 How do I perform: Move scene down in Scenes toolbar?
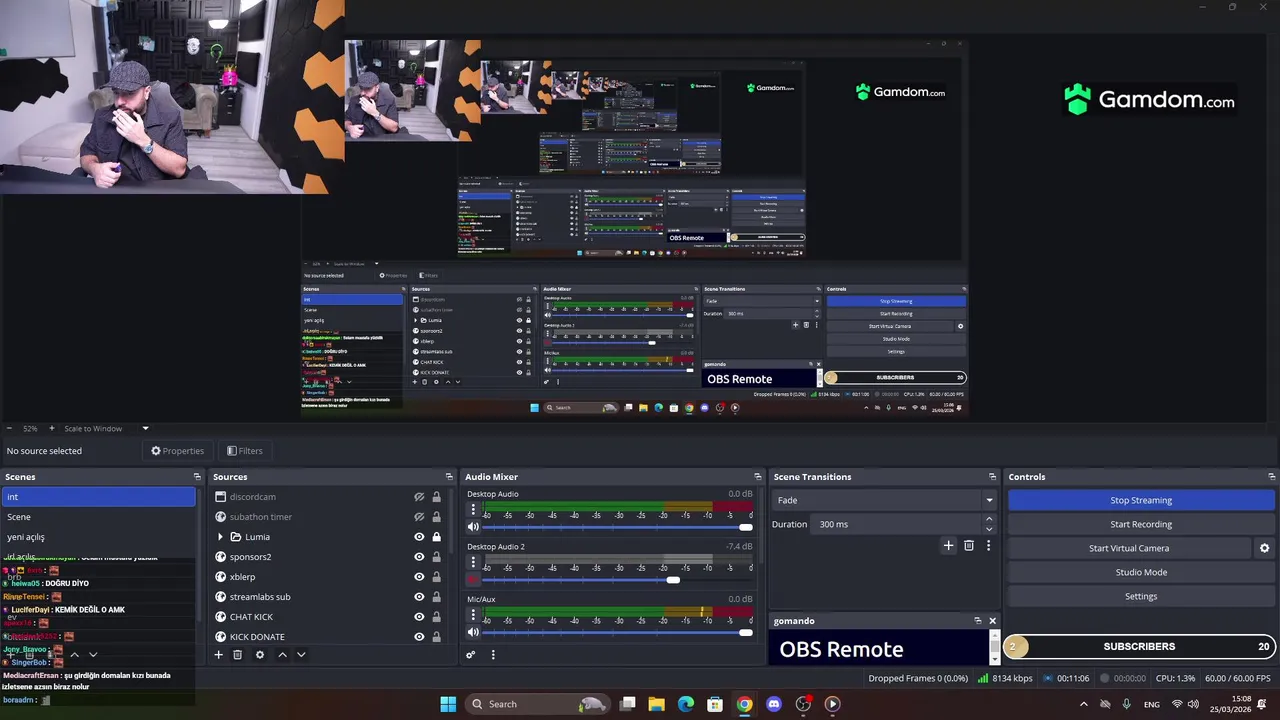pos(93,655)
